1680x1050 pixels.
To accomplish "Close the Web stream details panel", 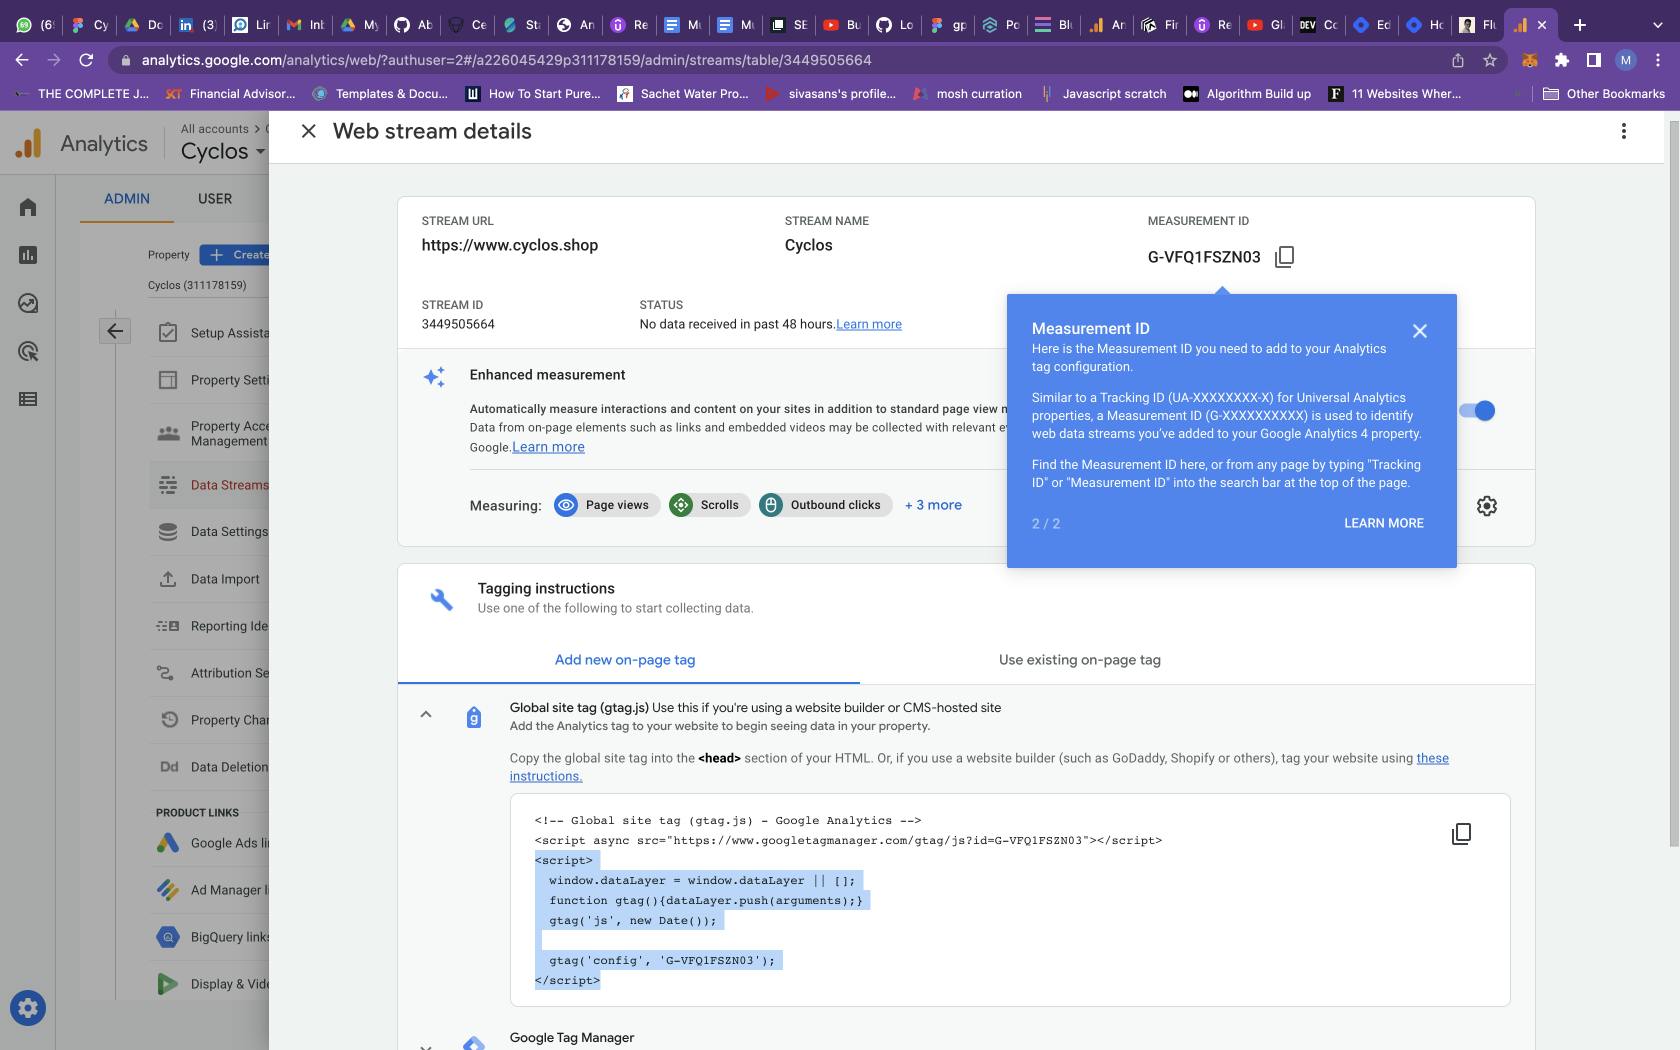I will tap(309, 131).
